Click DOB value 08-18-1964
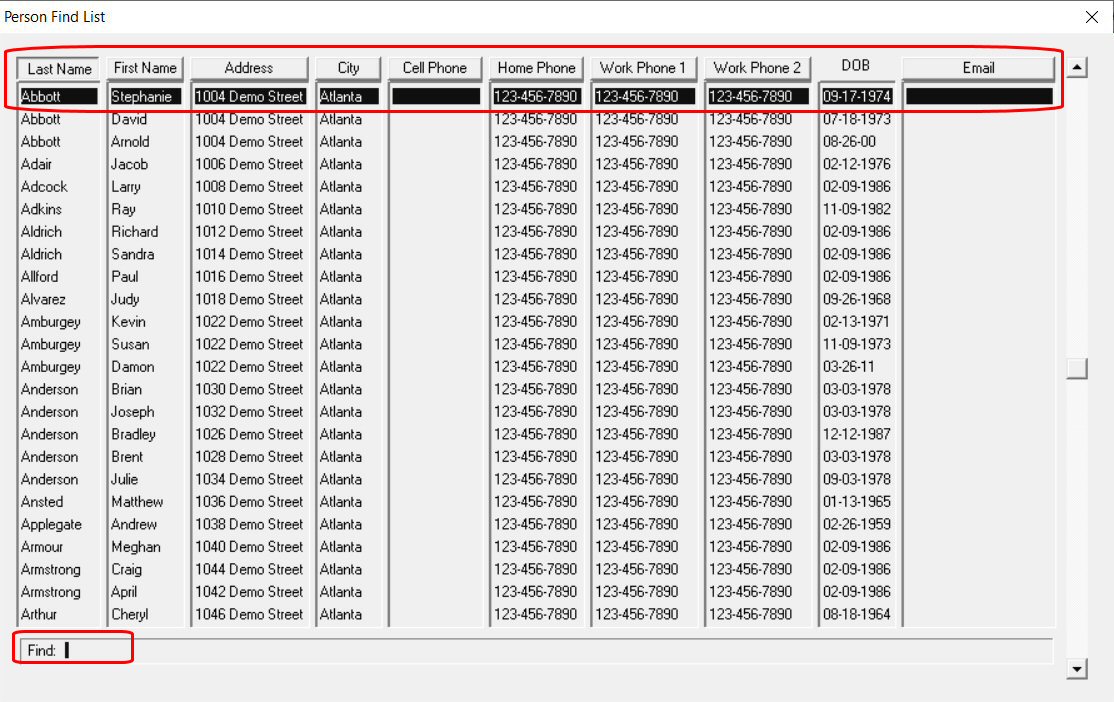The height and width of the screenshot is (702, 1114). [857, 615]
